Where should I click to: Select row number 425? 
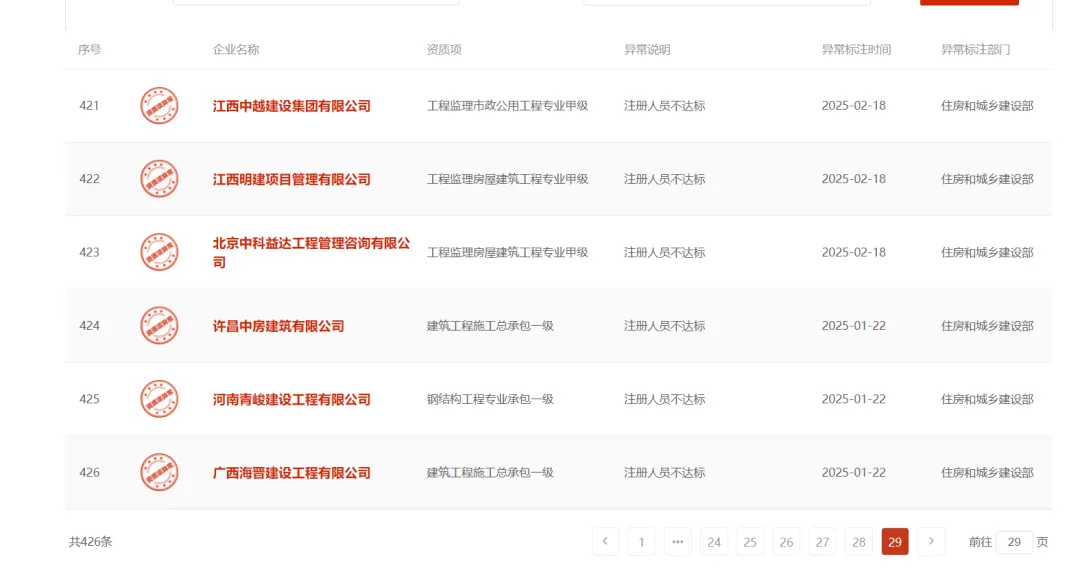[90, 399]
